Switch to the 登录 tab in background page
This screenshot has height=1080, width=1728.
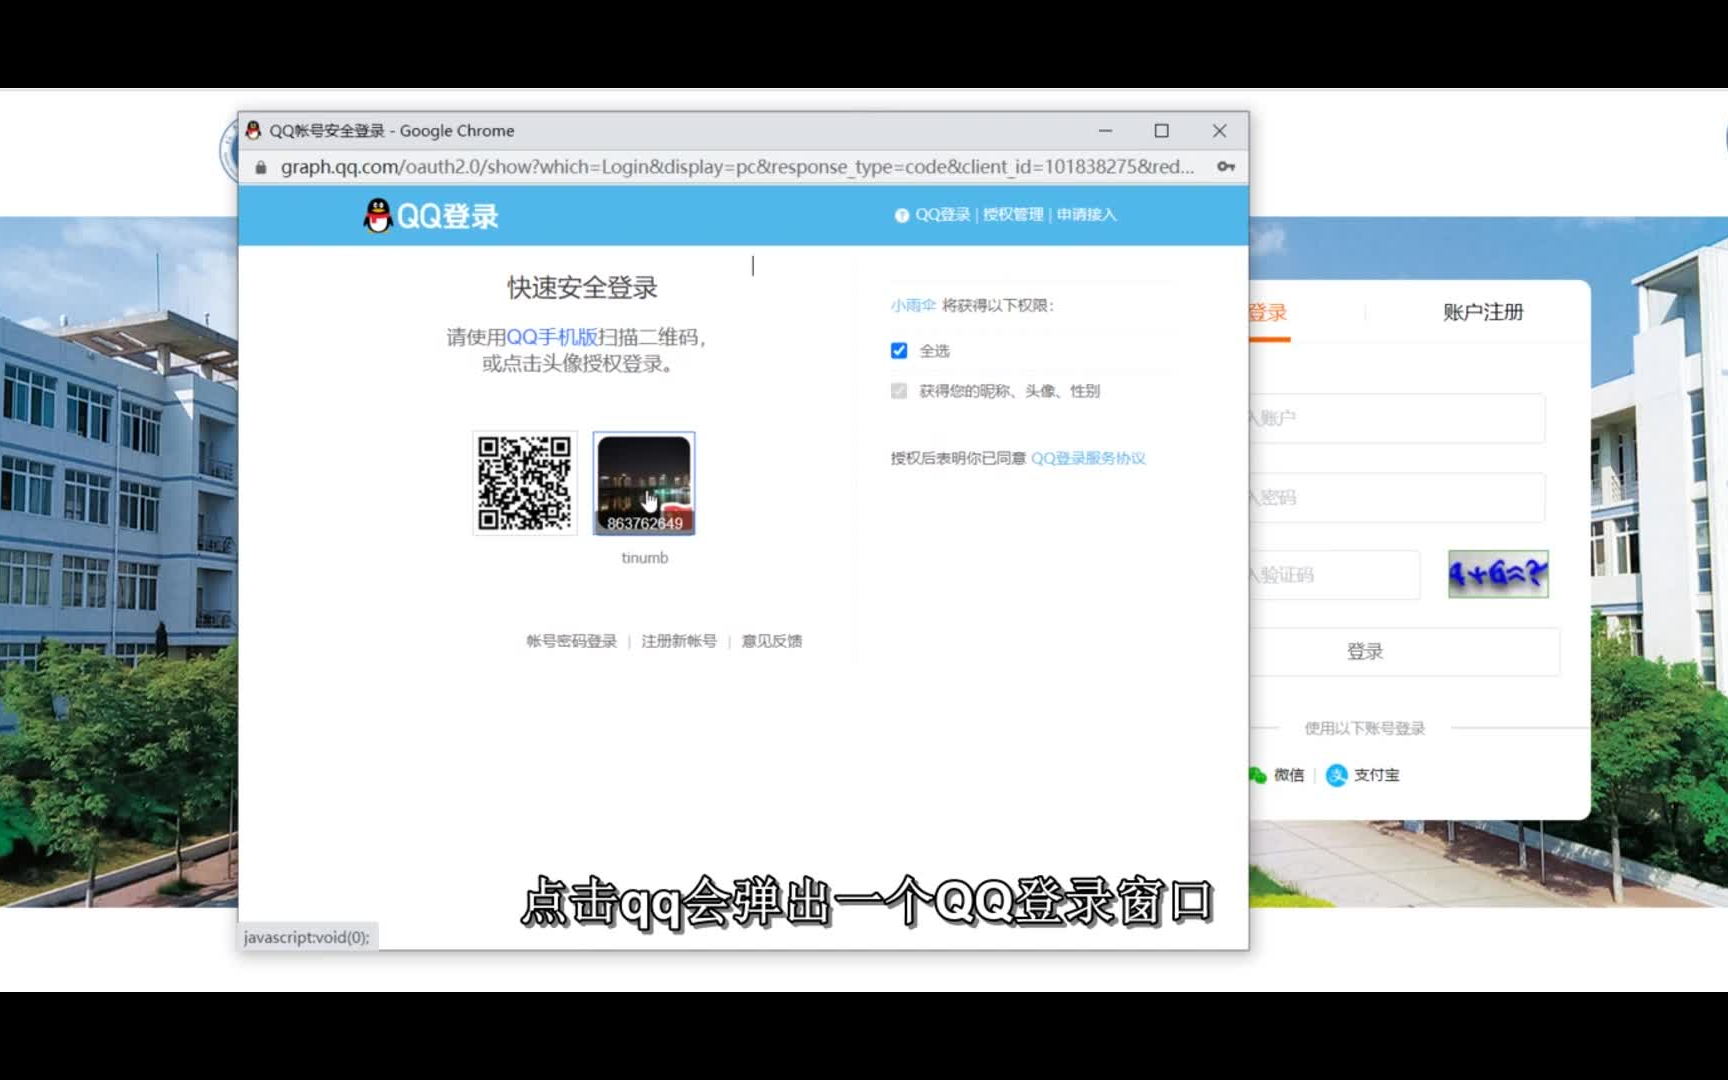pos(1268,313)
